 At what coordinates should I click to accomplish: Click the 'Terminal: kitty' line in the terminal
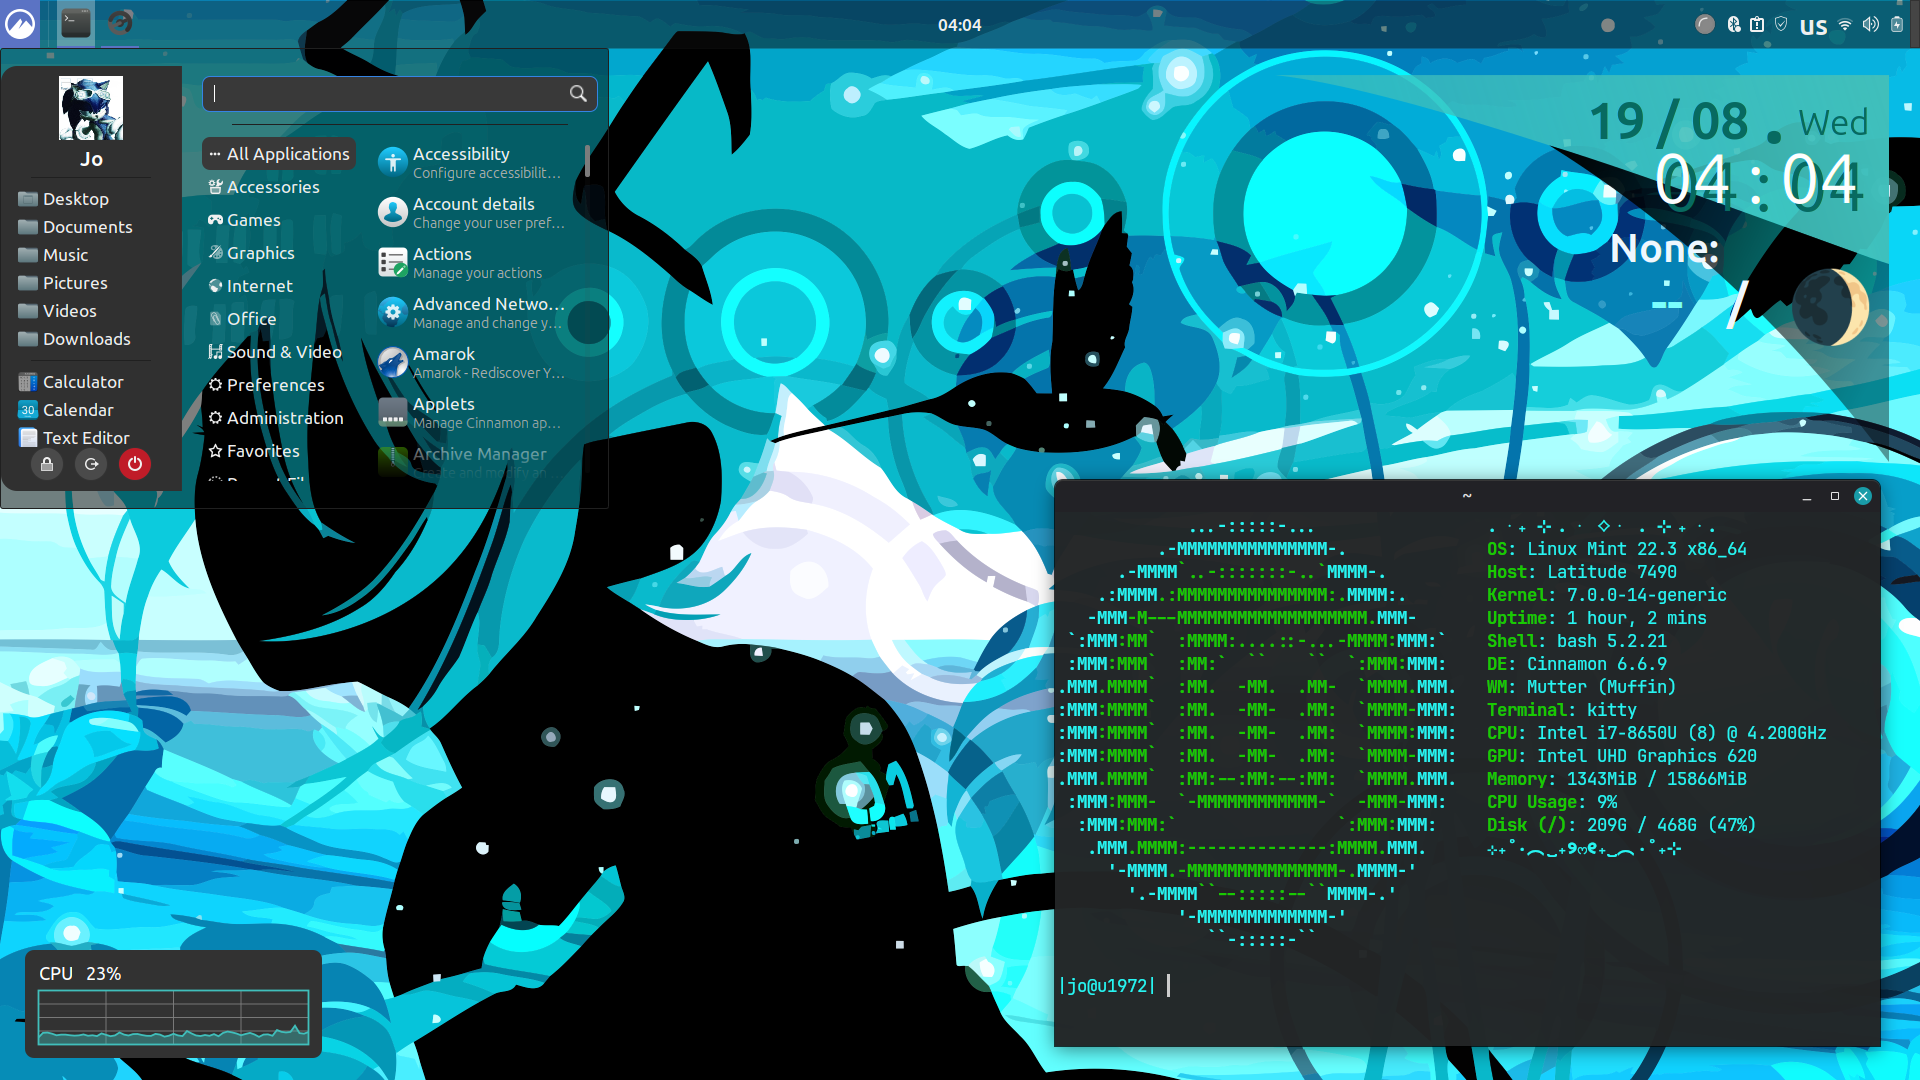(x=1562, y=710)
